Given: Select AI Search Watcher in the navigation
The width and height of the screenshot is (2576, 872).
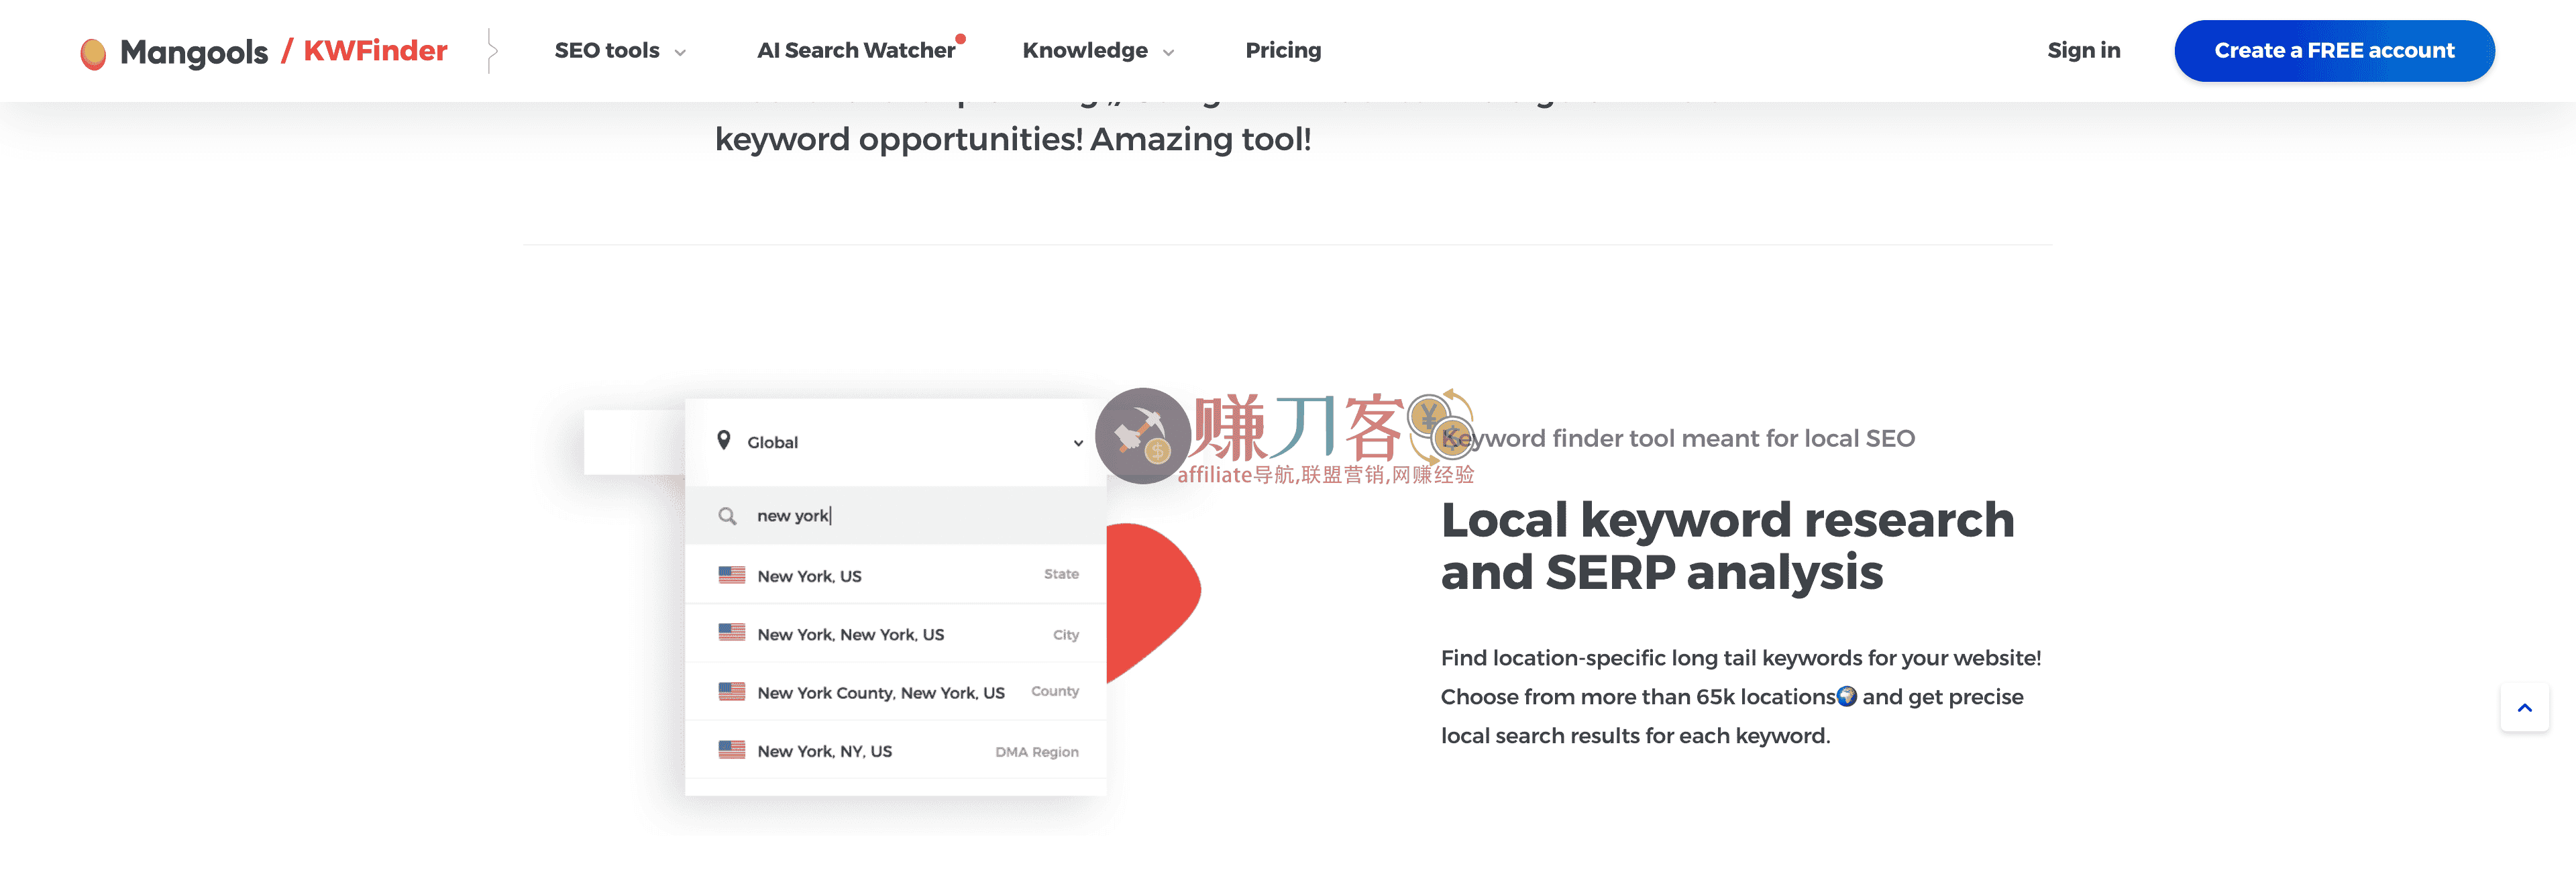Looking at the screenshot, I should click(x=856, y=50).
